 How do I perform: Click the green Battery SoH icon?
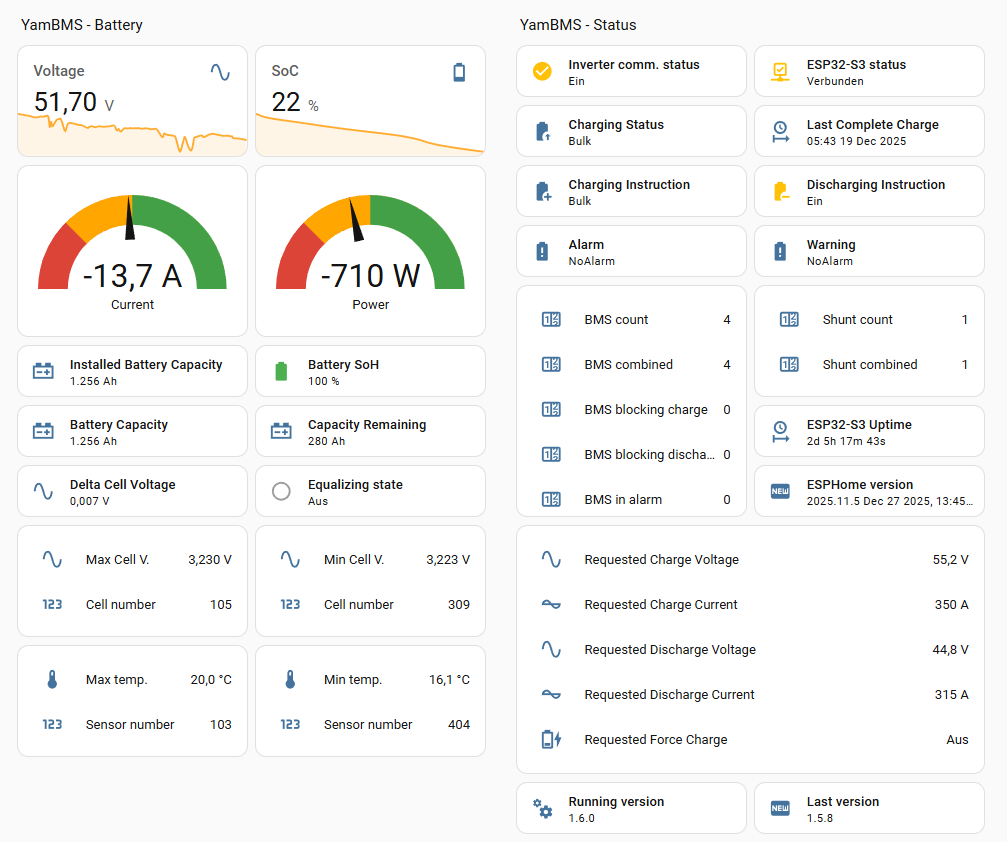tap(281, 372)
